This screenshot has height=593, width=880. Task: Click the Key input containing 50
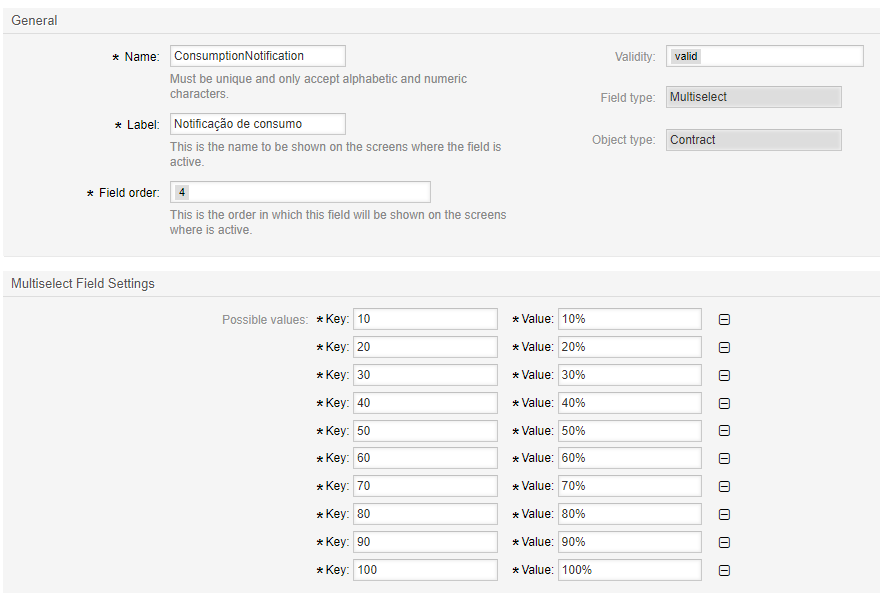(425, 430)
